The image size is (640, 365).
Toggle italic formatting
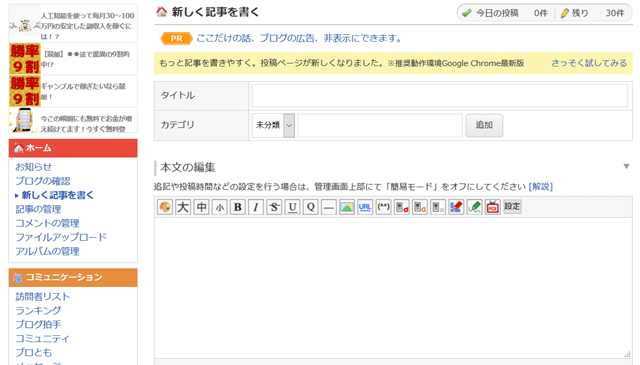tap(256, 207)
